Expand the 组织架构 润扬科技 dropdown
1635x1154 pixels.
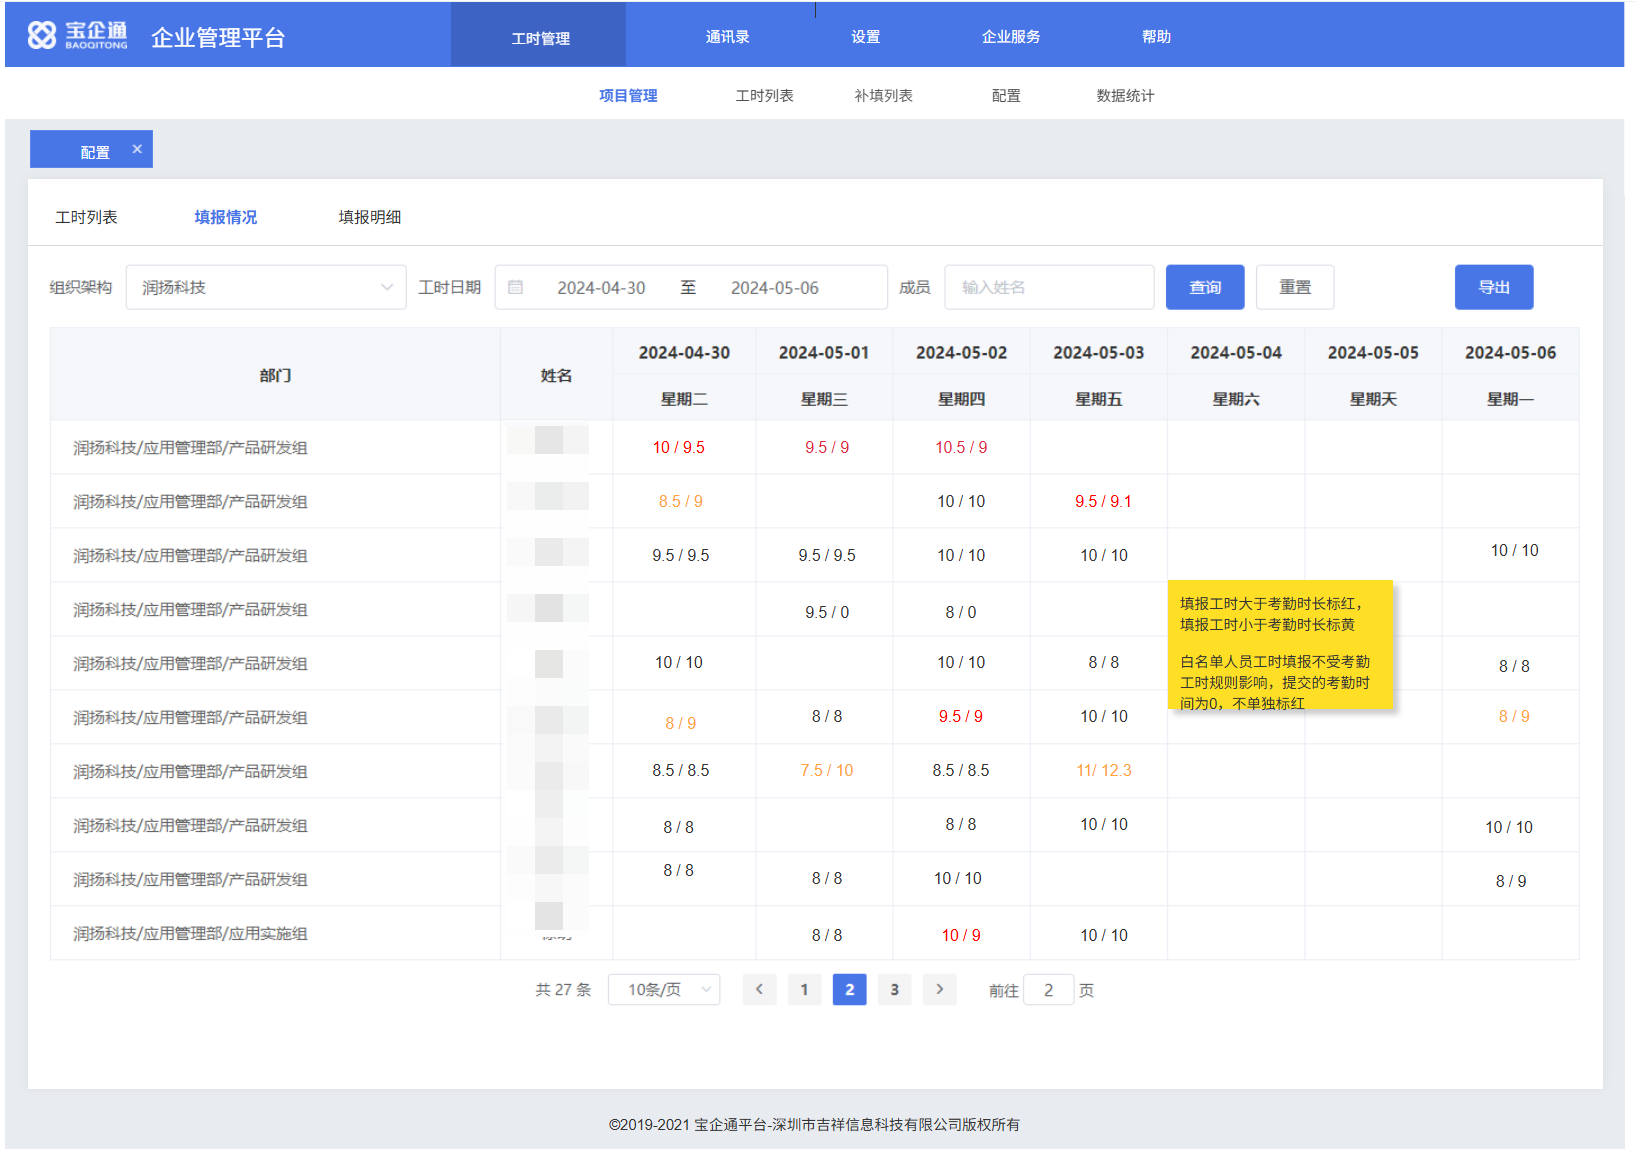coord(266,288)
